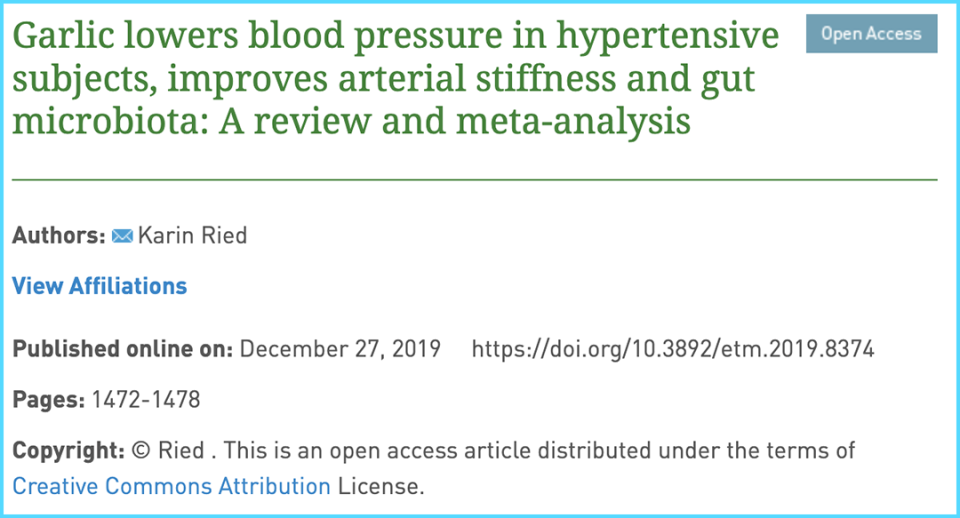
Task: Click the Published online on: label
Action: click(122, 349)
